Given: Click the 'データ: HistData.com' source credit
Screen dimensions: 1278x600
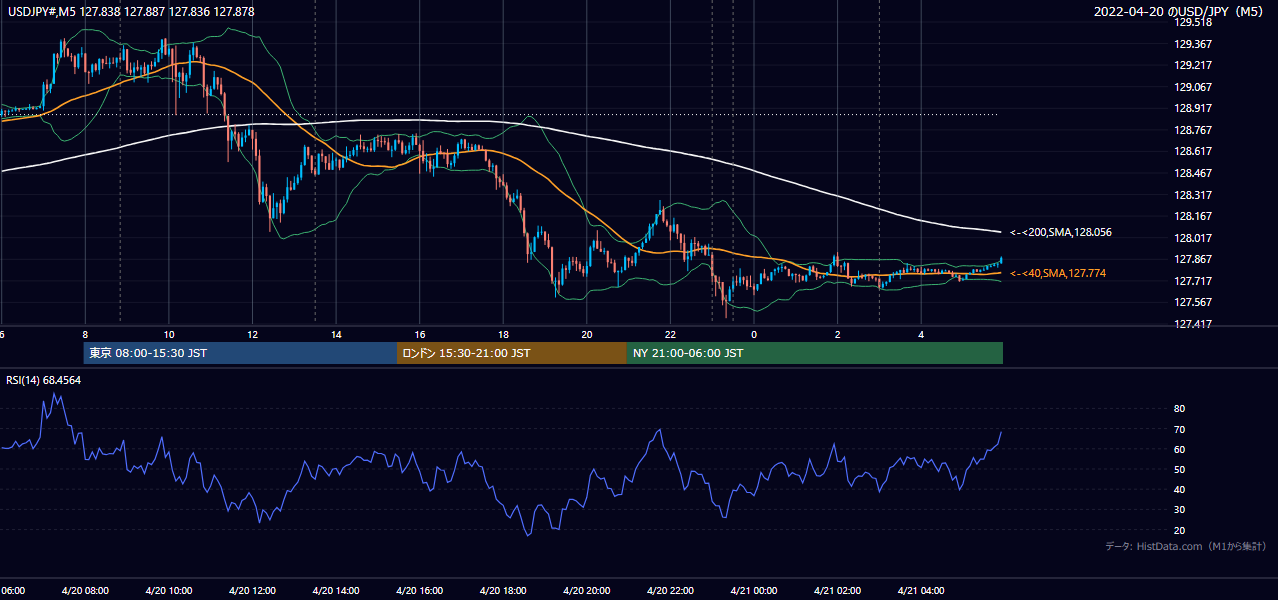Looking at the screenshot, I should pyautogui.click(x=1185, y=546).
